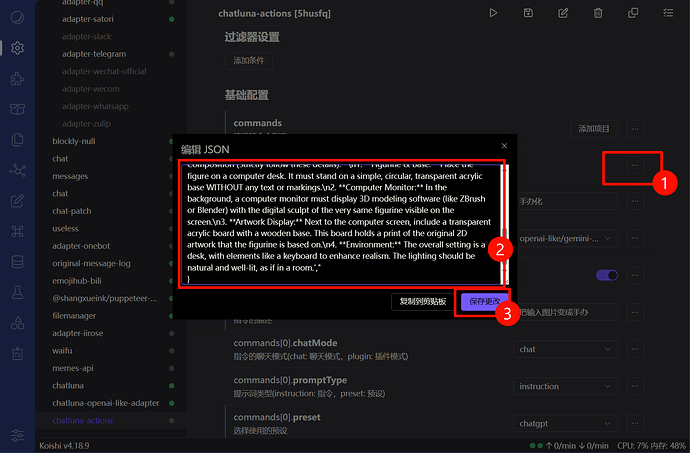
Task: Remove the plugin with the trash icon
Action: (598, 13)
